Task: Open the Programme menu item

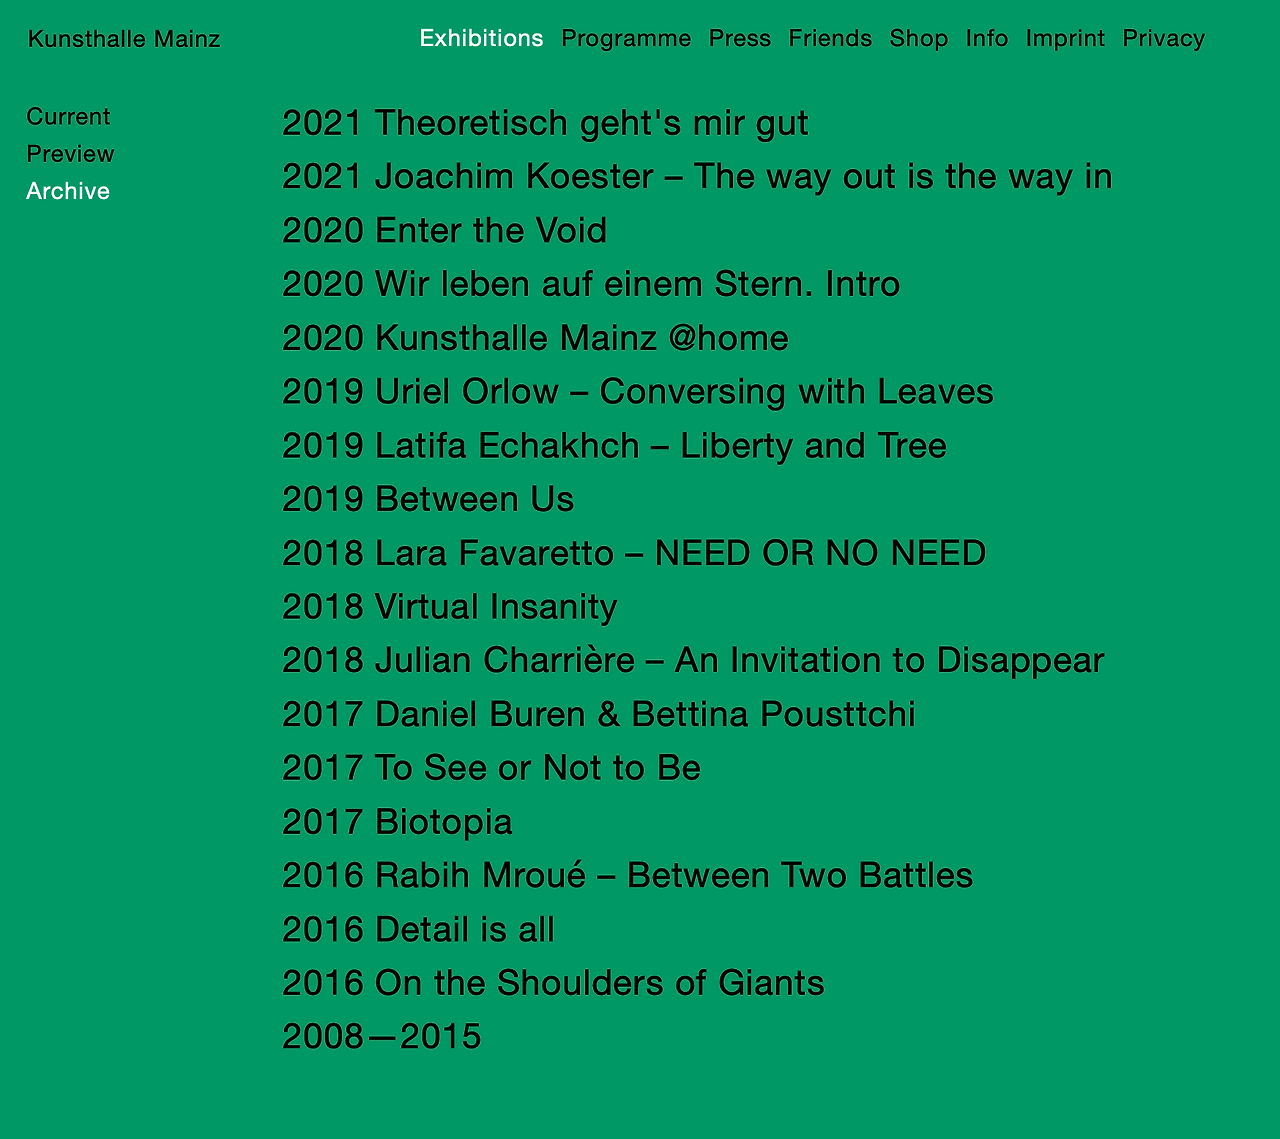Action: coord(626,38)
